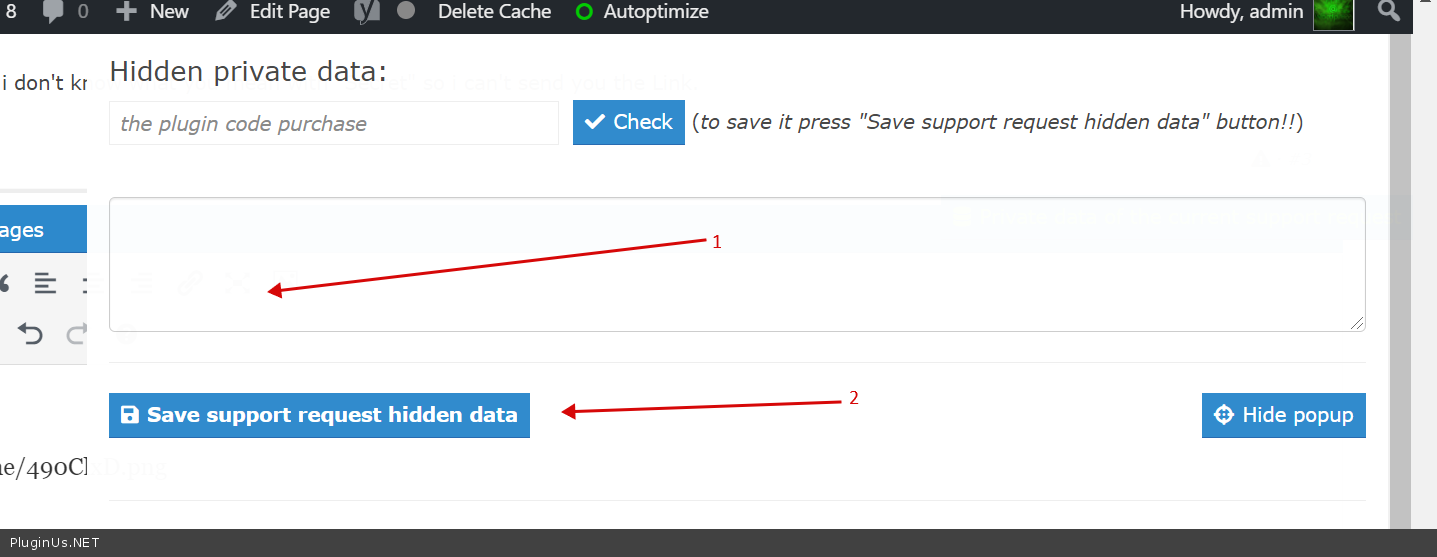Click the Yoast SEO icon
The height and width of the screenshot is (557, 1437).
(x=367, y=12)
